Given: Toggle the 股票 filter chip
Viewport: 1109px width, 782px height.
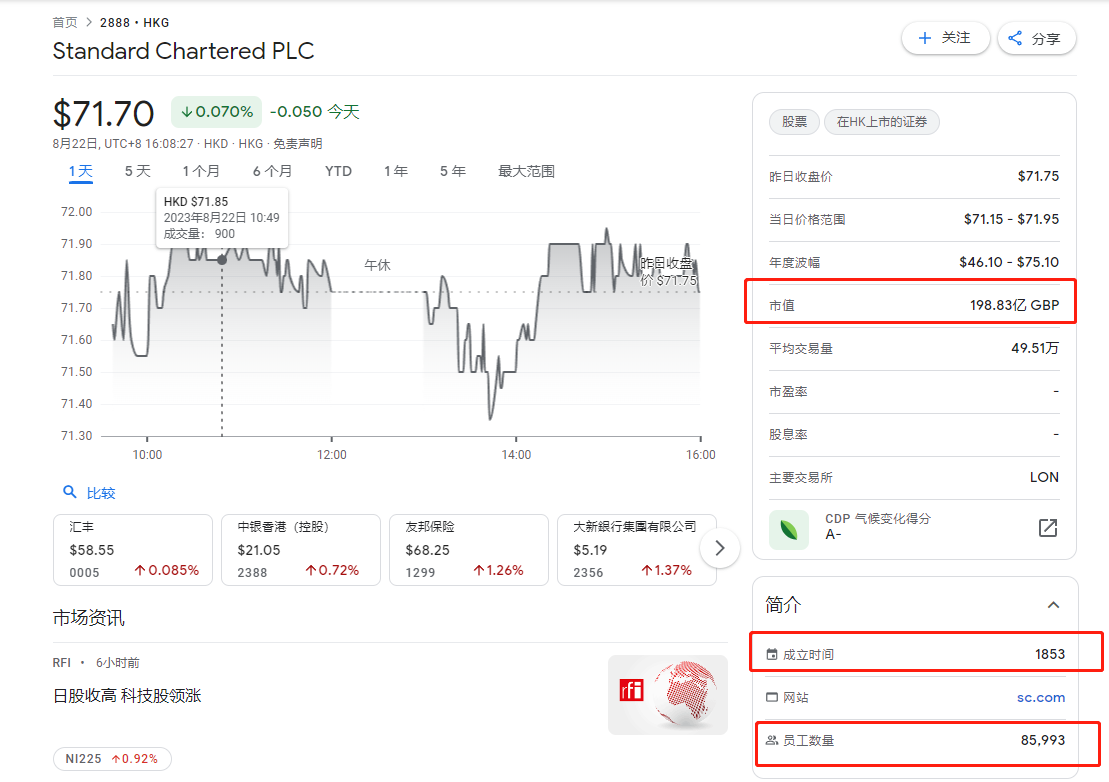Looking at the screenshot, I should pos(794,121).
